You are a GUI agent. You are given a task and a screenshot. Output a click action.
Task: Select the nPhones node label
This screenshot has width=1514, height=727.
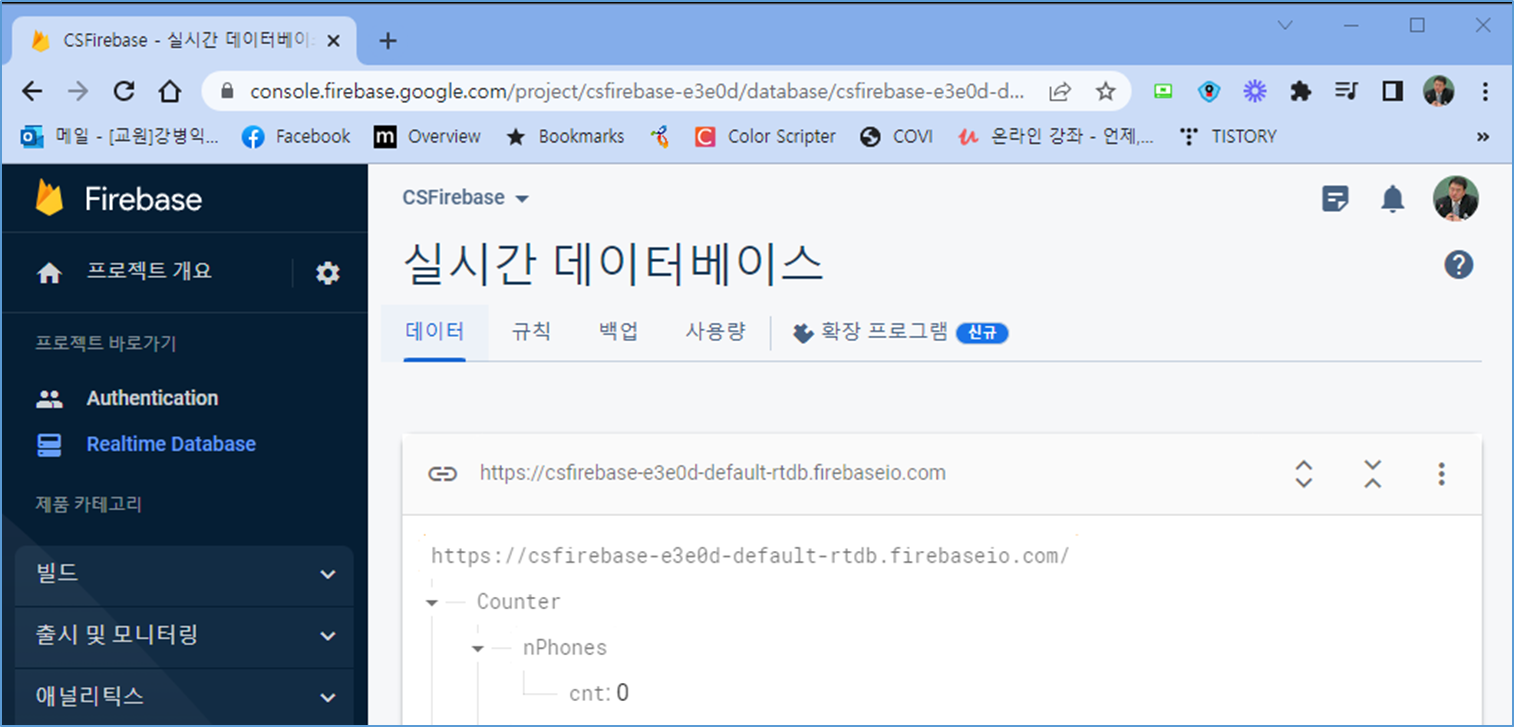pyautogui.click(x=564, y=648)
